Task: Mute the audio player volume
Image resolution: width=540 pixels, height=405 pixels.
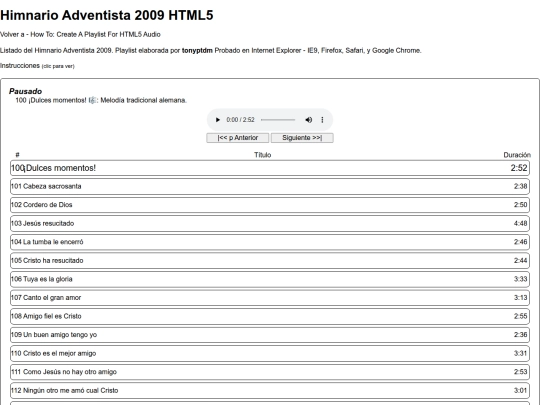Action: point(309,120)
